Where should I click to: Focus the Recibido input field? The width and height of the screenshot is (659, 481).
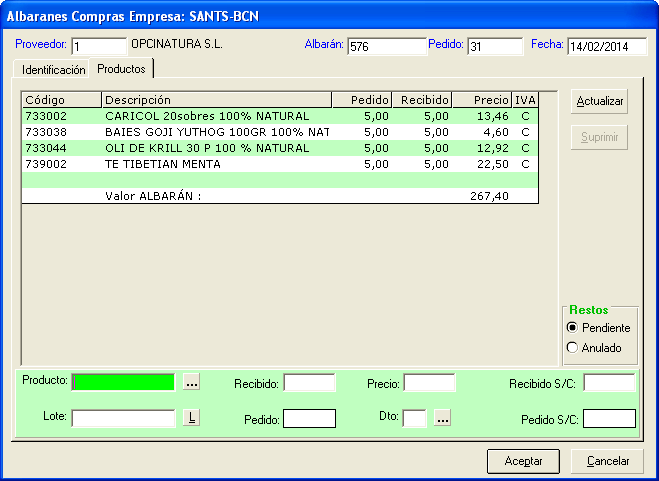[x=309, y=383]
